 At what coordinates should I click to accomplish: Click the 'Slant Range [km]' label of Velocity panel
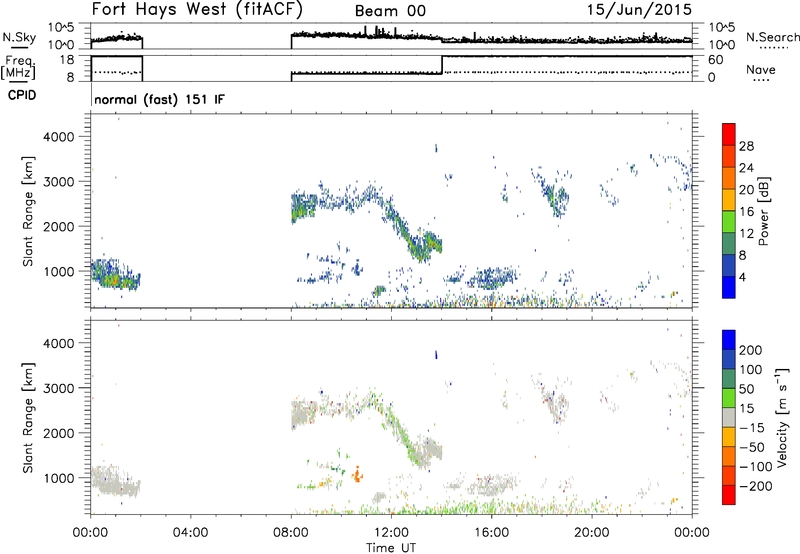[x=28, y=417]
